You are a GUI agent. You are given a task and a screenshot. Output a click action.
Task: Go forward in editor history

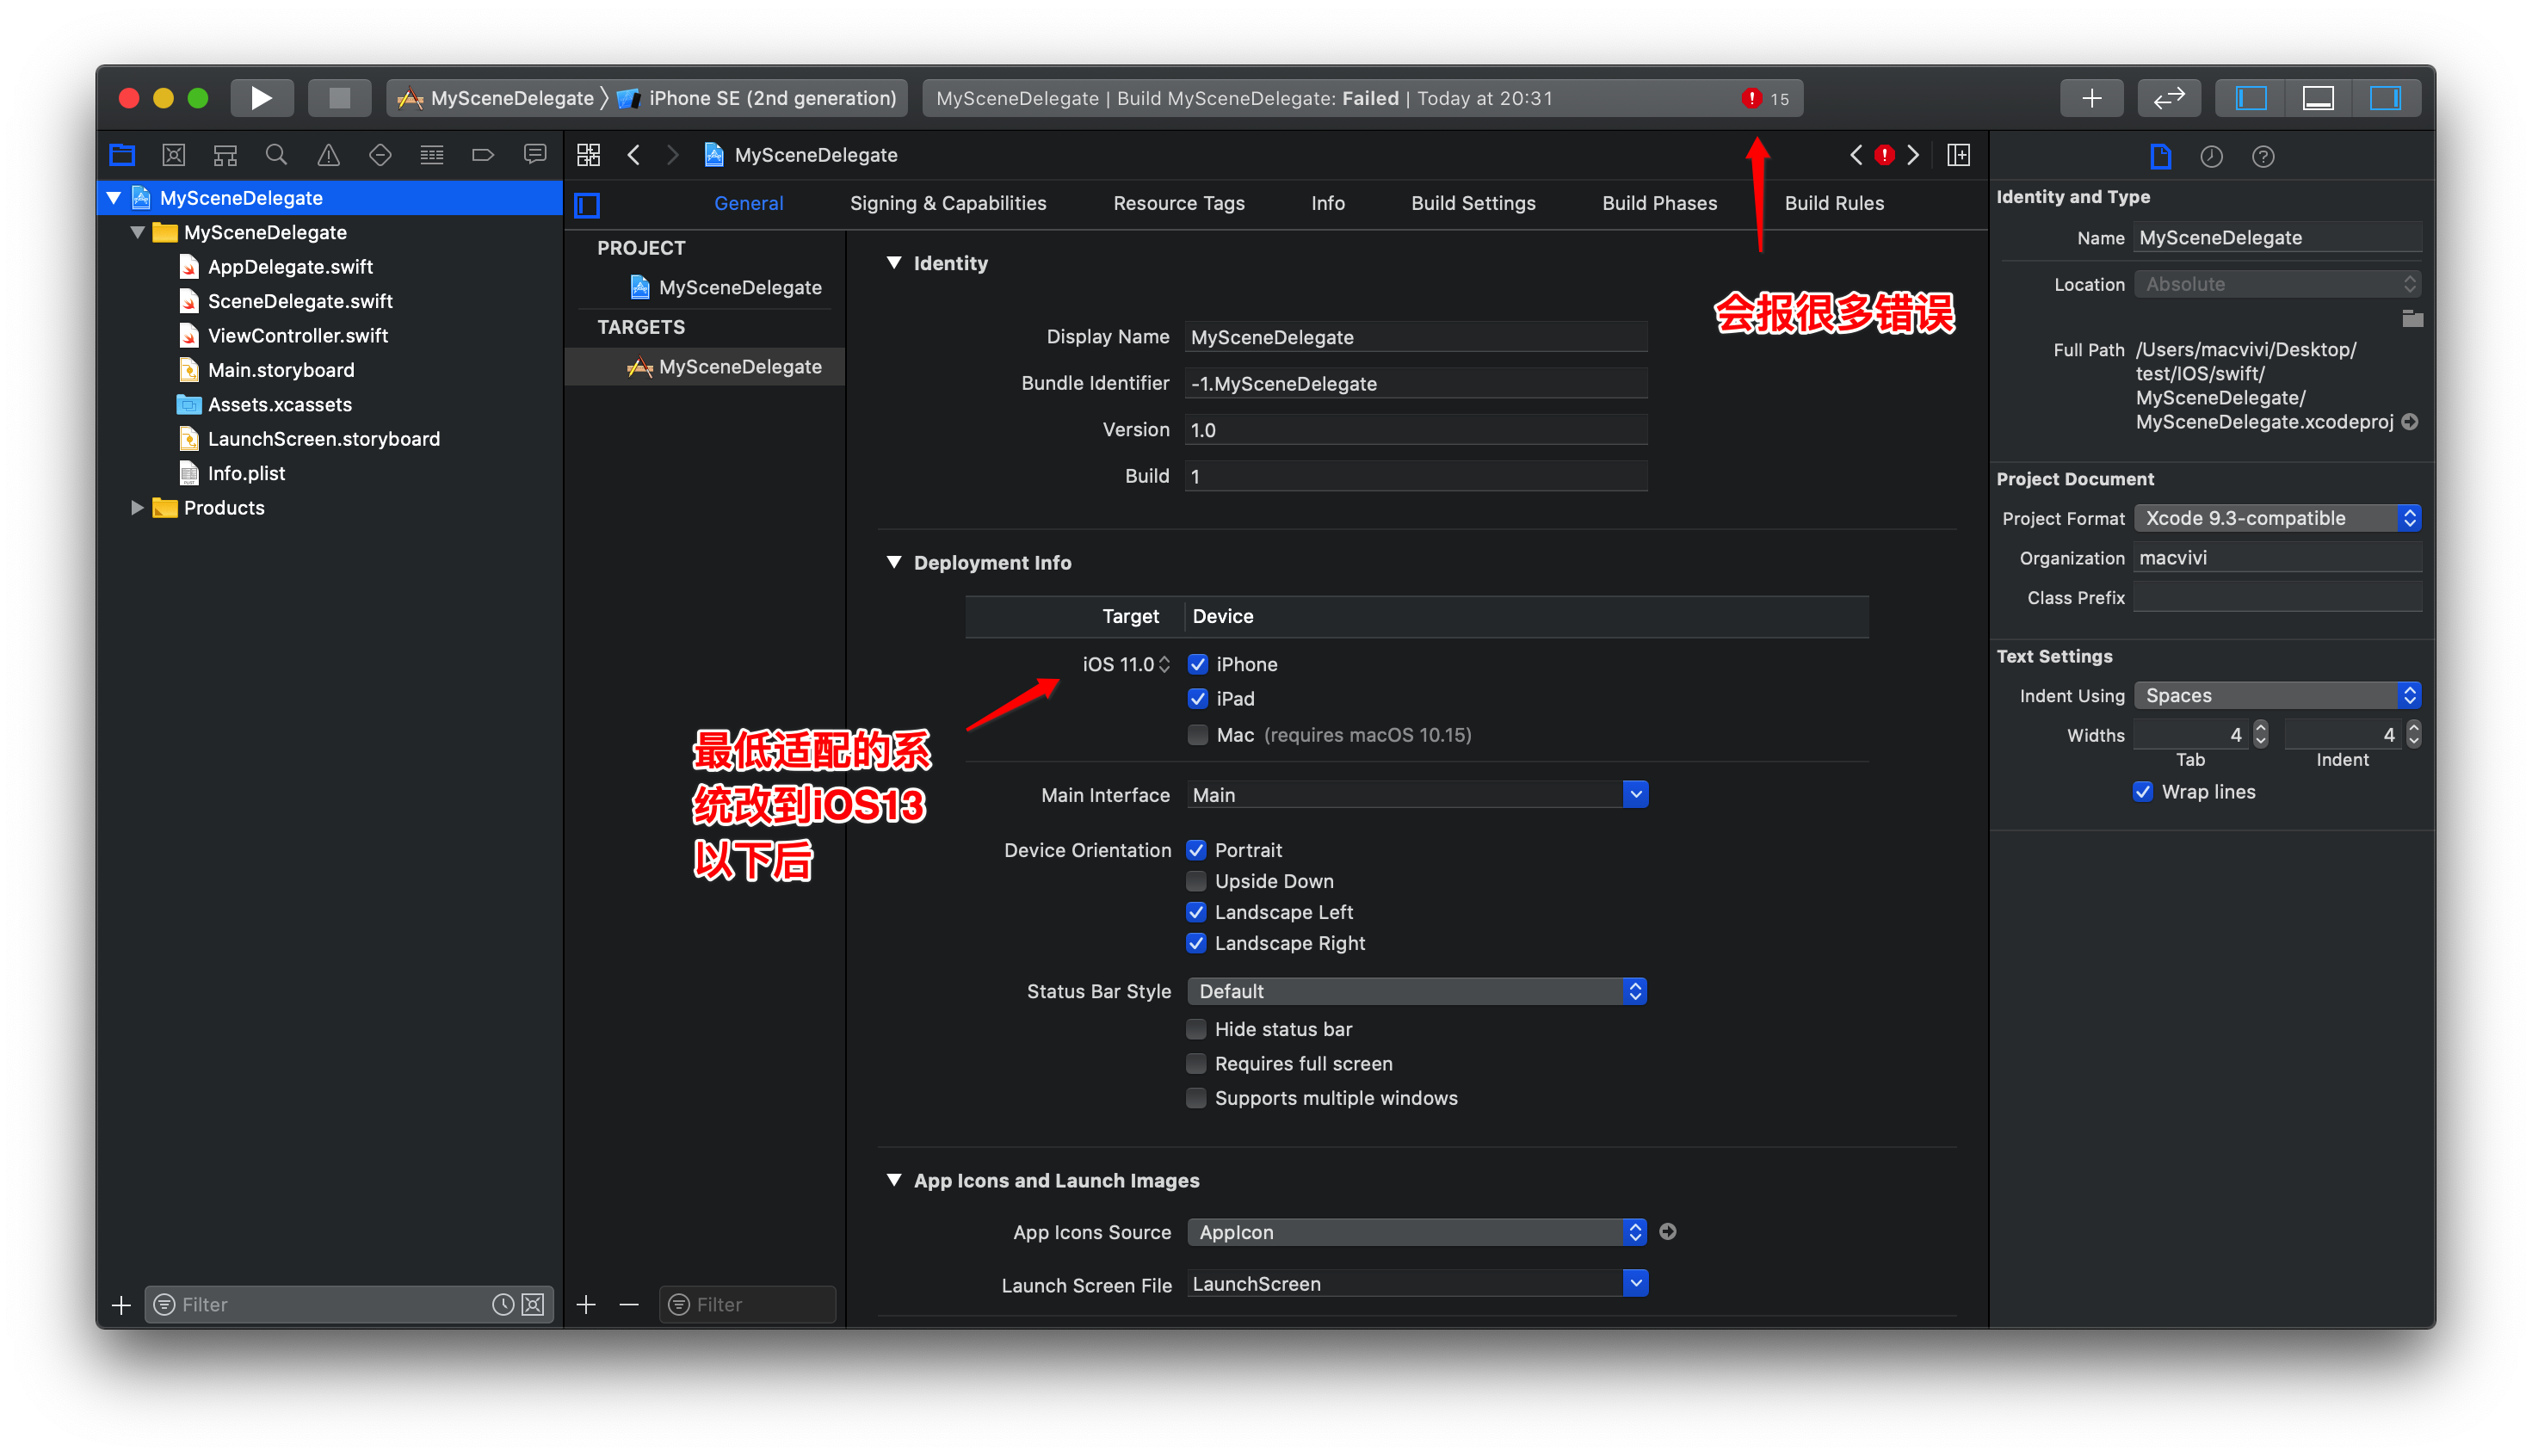672,155
